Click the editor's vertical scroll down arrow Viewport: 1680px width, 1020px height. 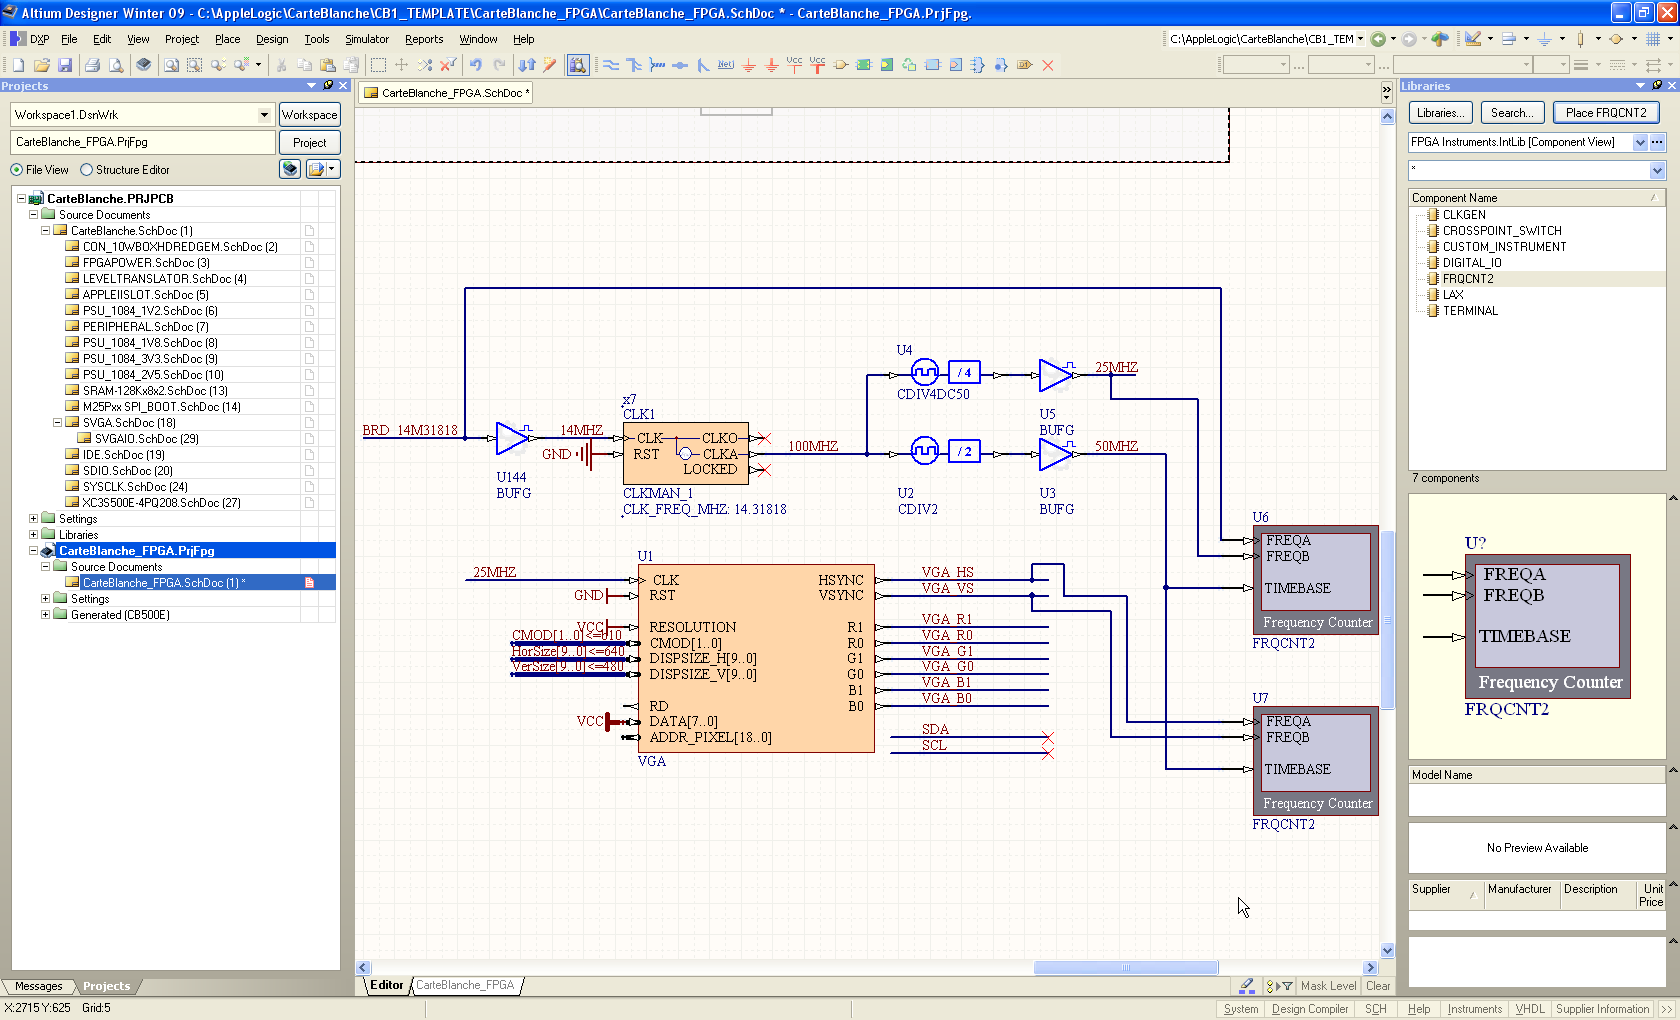click(x=1387, y=951)
